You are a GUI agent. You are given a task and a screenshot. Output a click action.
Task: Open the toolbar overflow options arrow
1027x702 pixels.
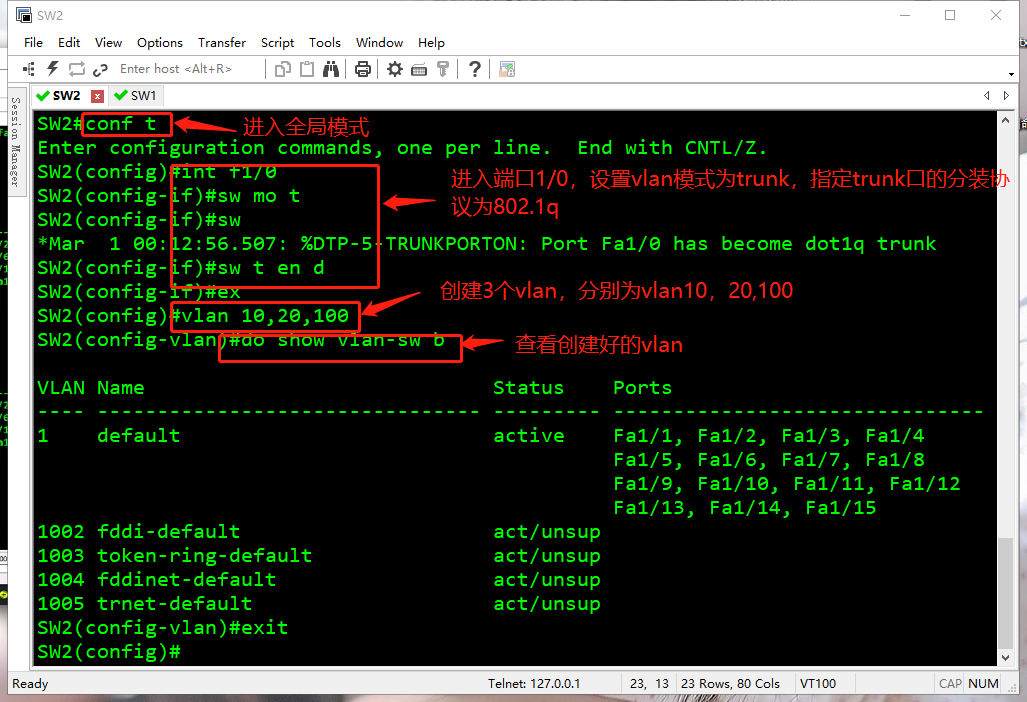point(1012,74)
